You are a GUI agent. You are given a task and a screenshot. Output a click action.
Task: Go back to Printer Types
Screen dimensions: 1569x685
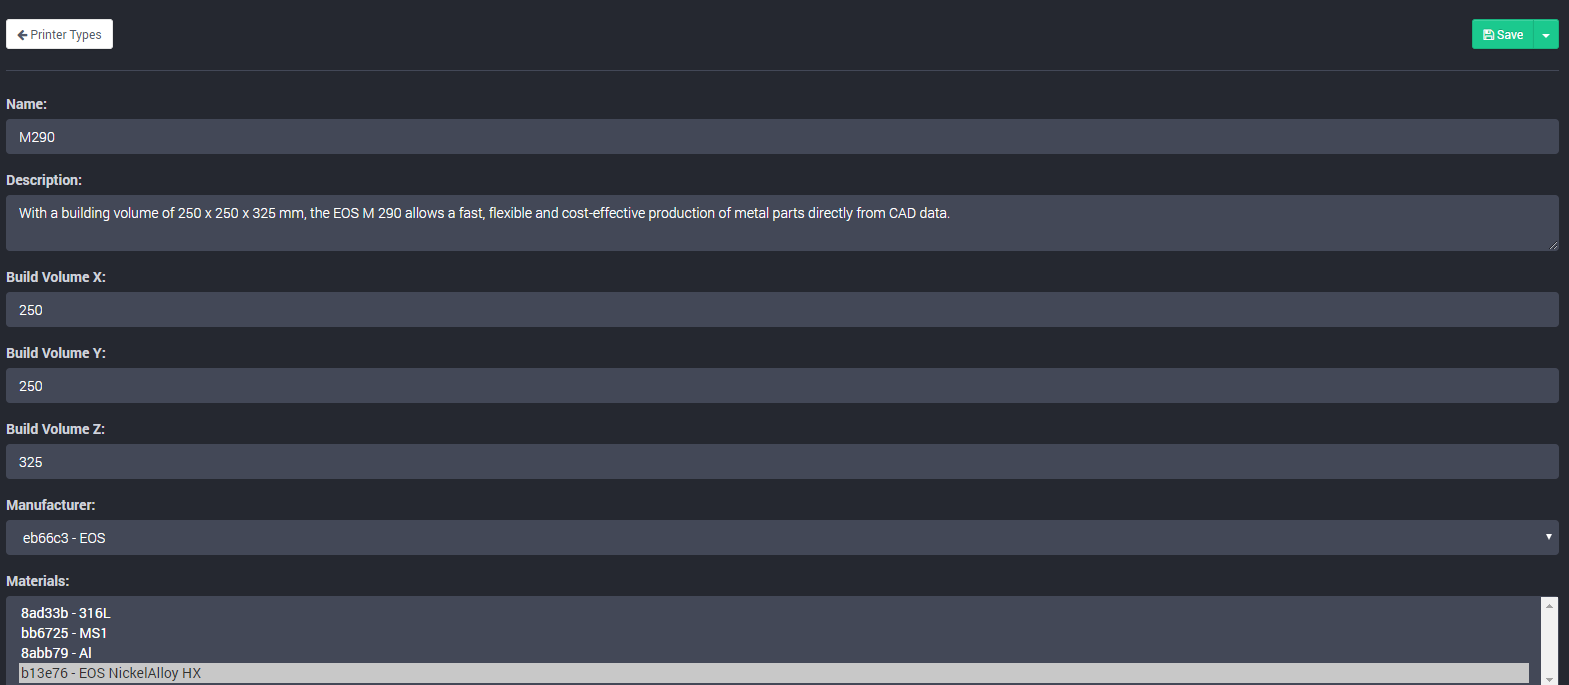(x=59, y=34)
